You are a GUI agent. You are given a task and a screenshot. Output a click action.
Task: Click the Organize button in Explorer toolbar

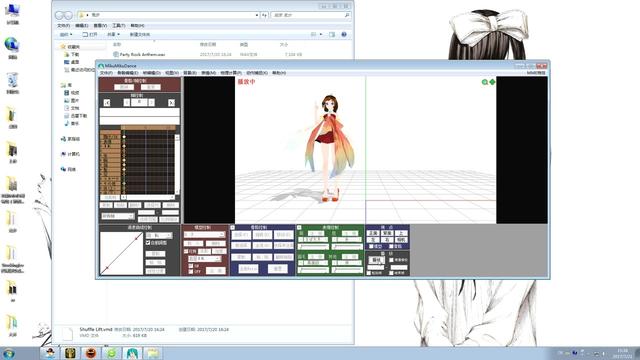point(66,35)
